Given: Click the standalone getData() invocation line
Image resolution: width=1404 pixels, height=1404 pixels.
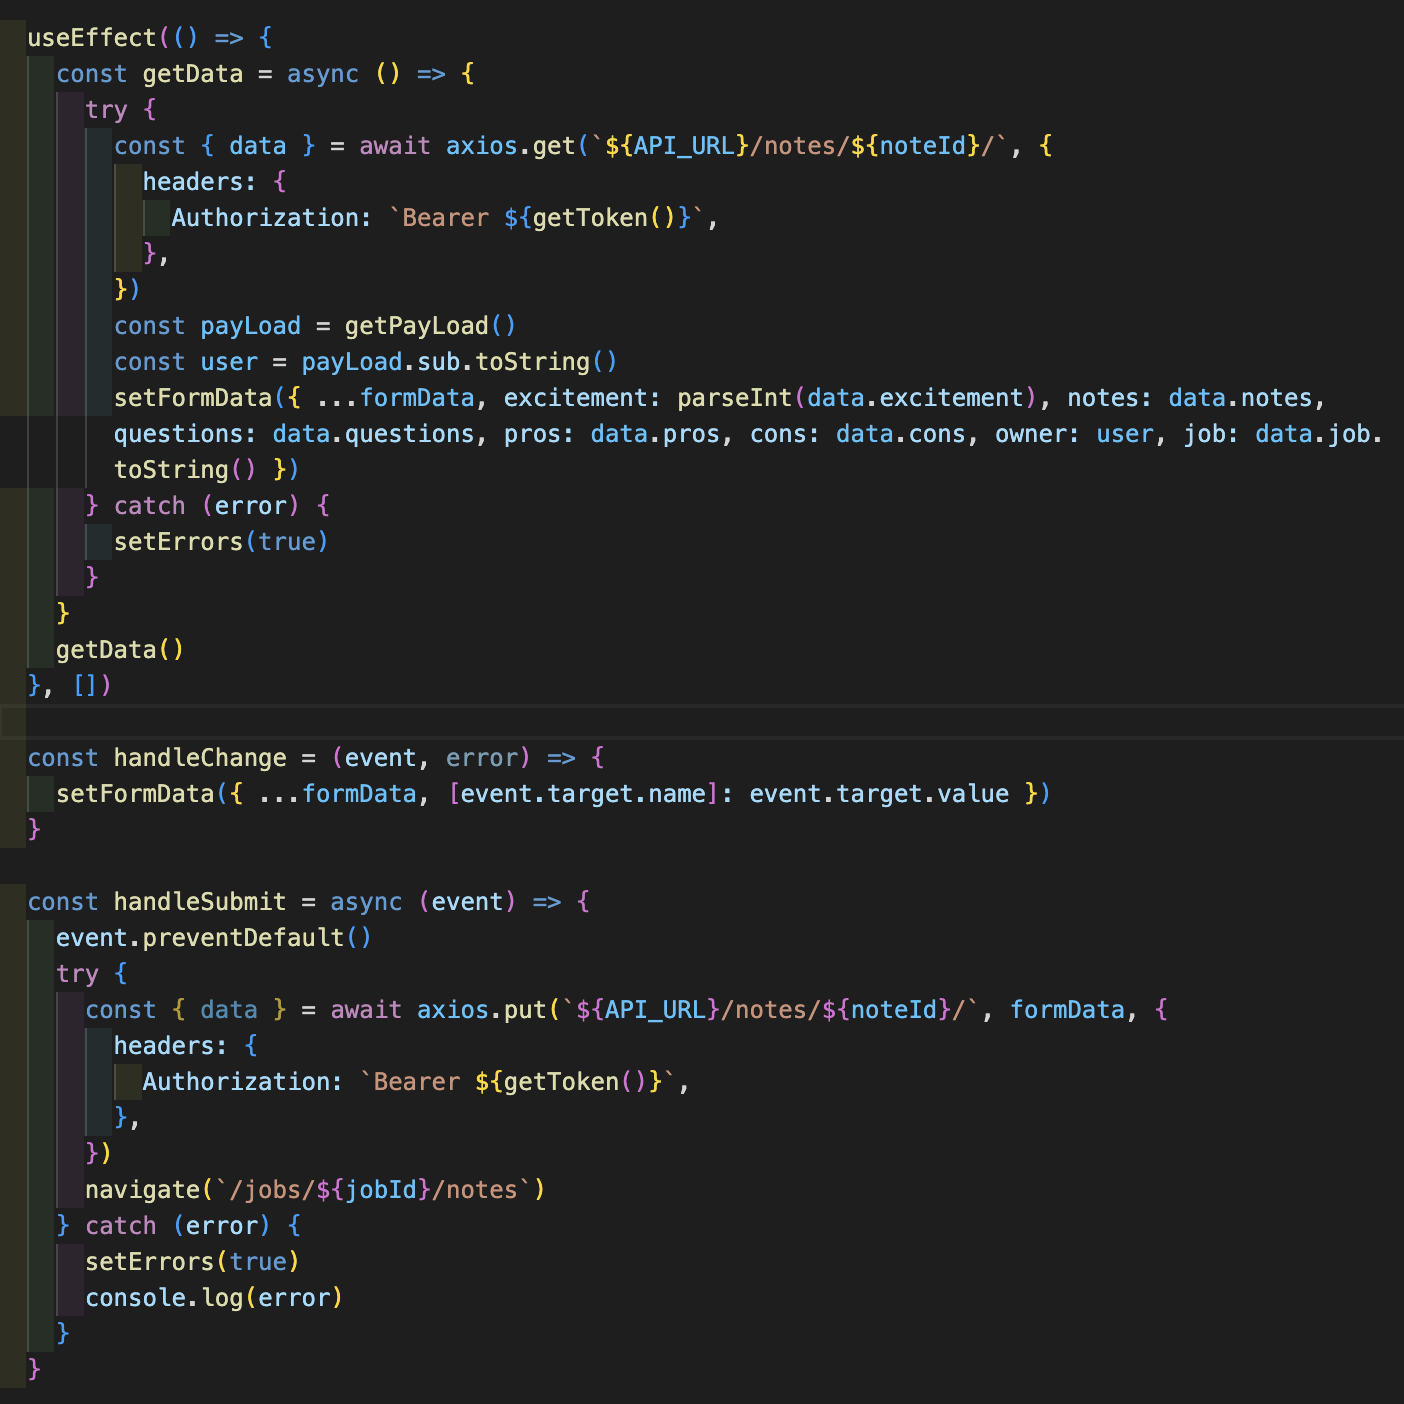Looking at the screenshot, I should tap(120, 650).
